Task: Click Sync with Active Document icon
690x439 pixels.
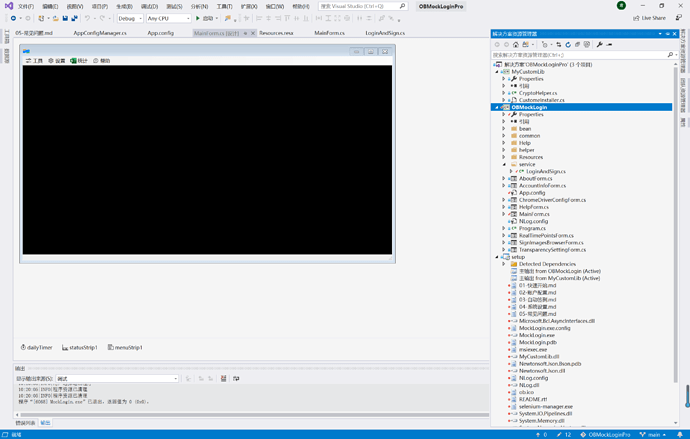Action: [x=558, y=44]
